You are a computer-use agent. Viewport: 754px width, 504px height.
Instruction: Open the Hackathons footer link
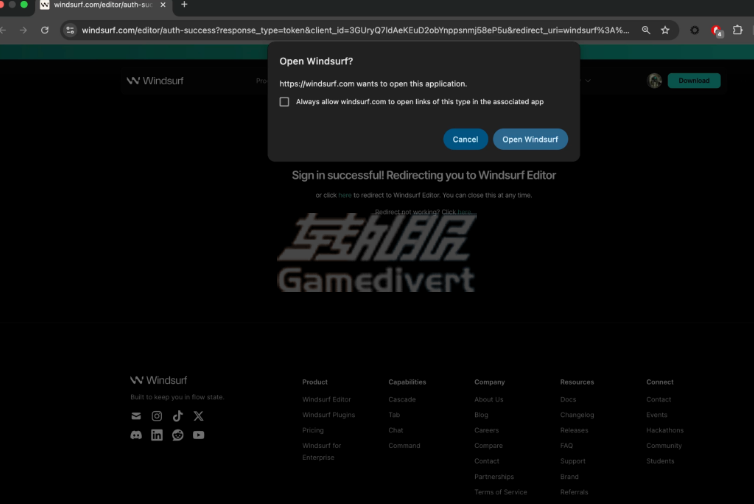tap(665, 430)
